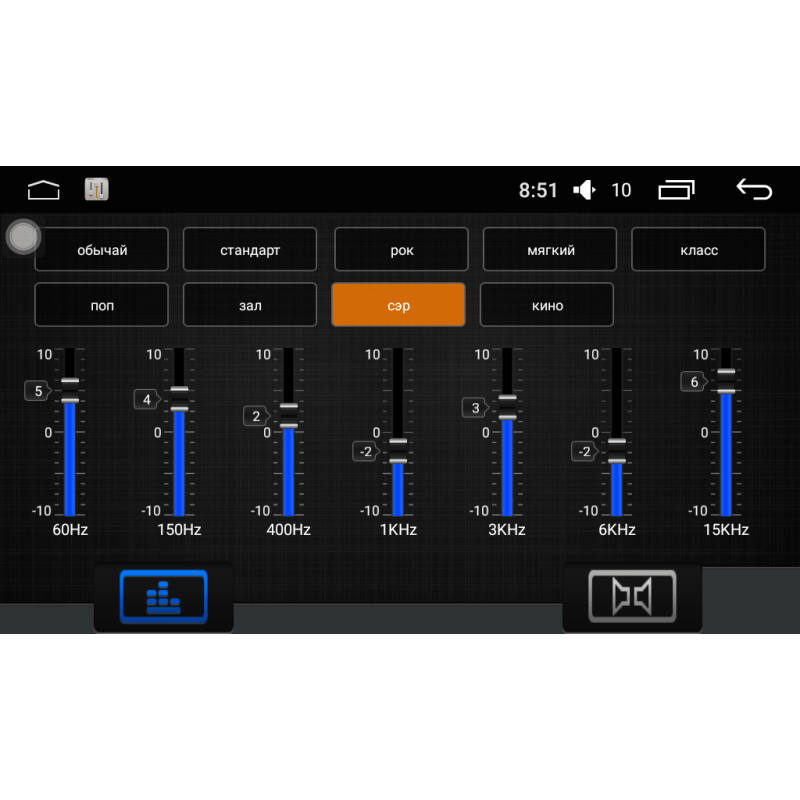Click the 6KHz slider handle
This screenshot has height=800, width=800.
(617, 451)
